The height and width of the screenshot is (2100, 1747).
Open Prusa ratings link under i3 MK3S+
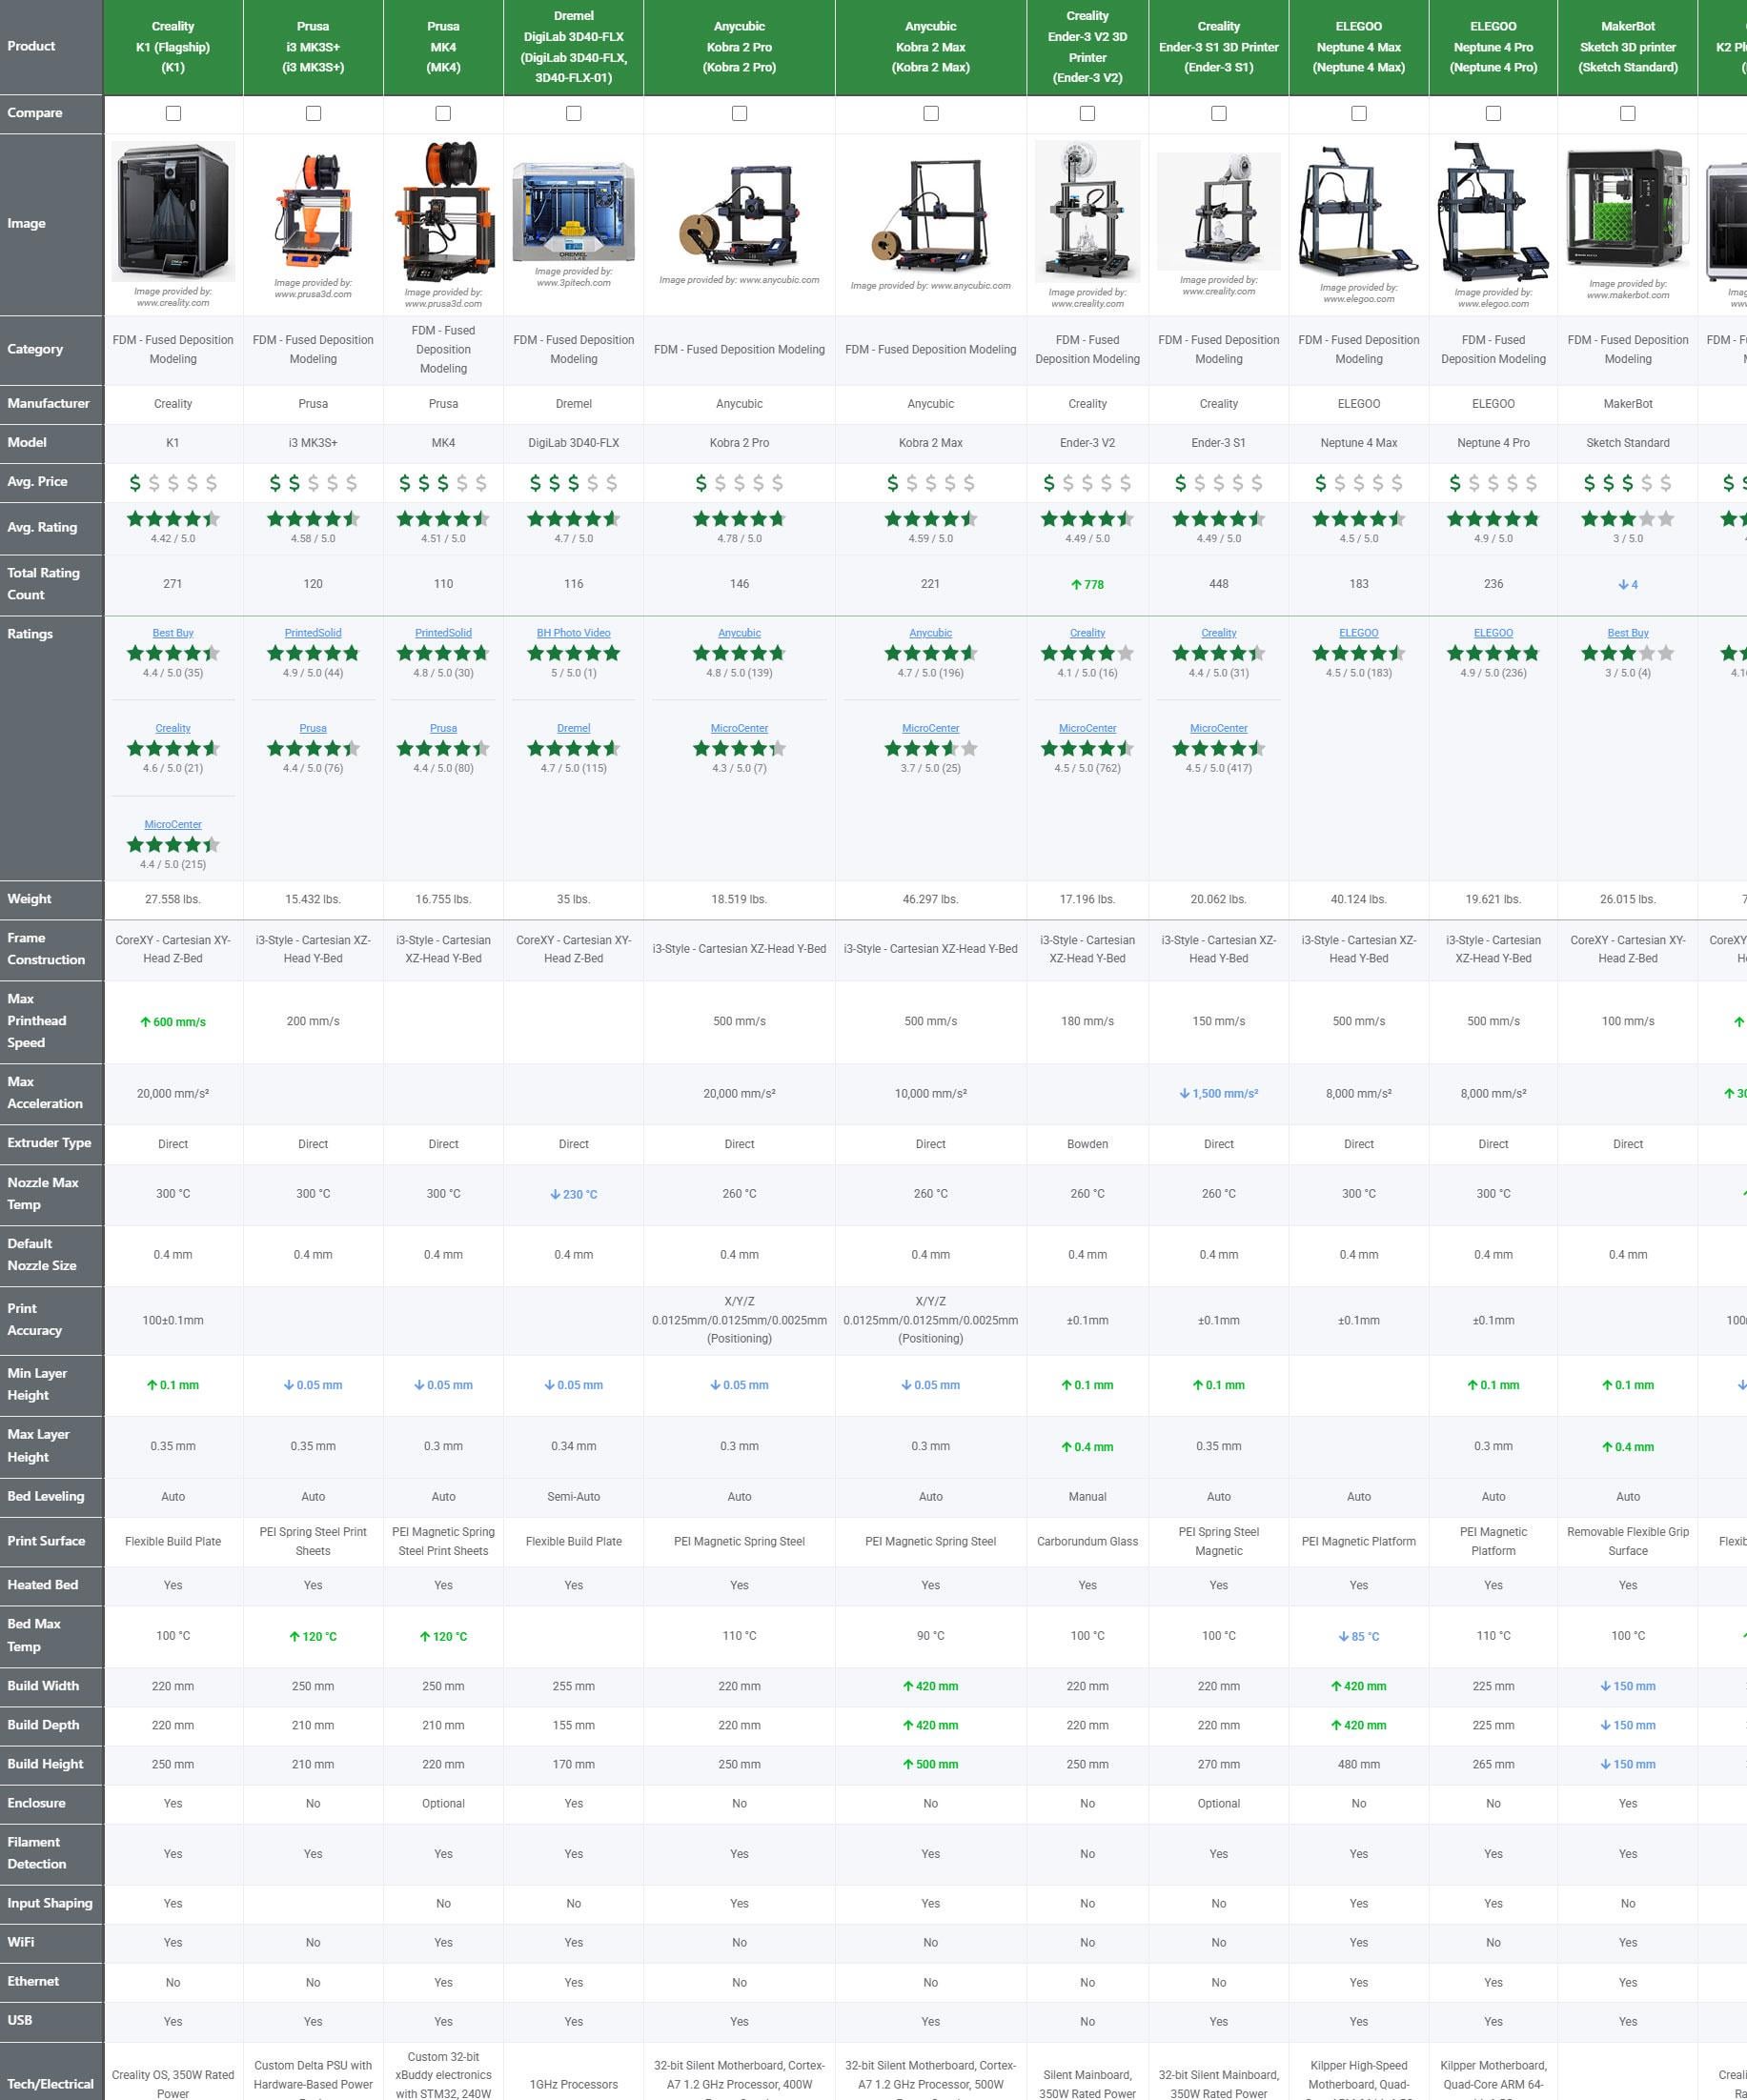313,728
